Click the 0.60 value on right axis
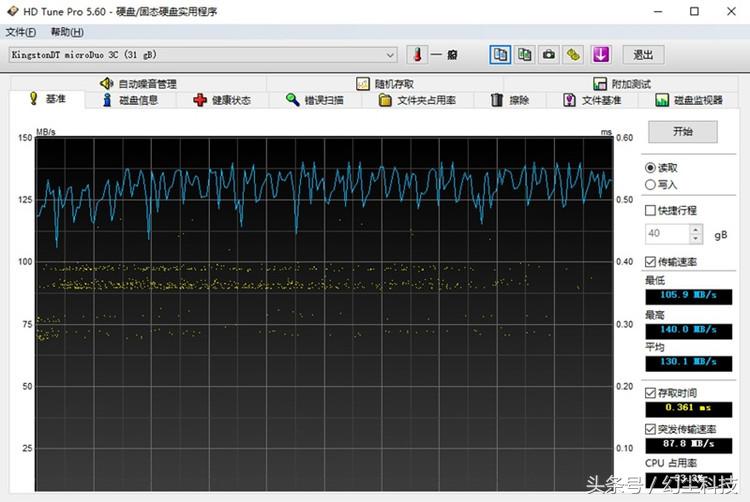750x502 pixels. [625, 138]
